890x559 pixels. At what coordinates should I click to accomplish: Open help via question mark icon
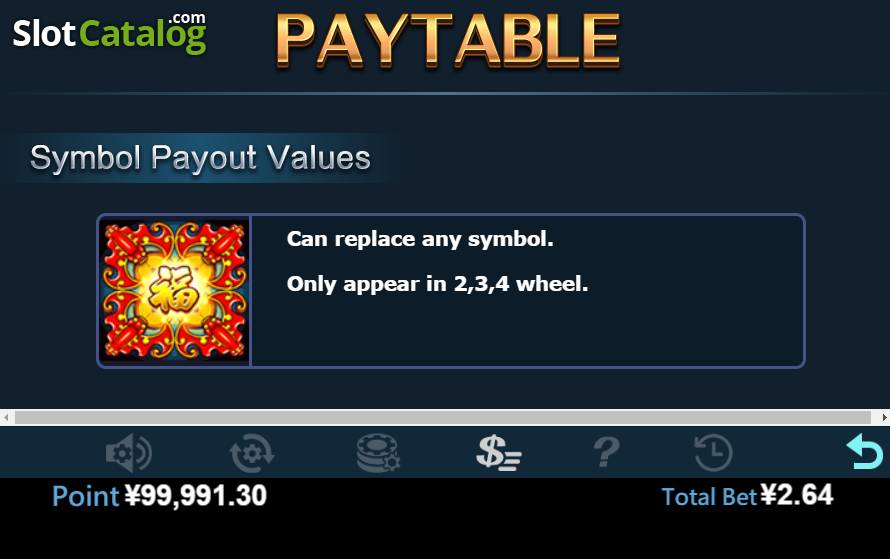click(606, 452)
